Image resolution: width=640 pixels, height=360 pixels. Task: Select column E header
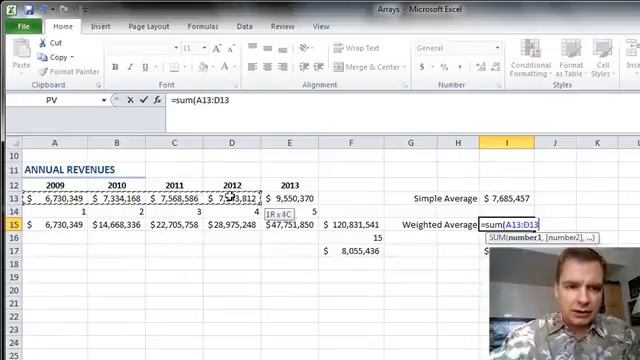click(x=289, y=143)
